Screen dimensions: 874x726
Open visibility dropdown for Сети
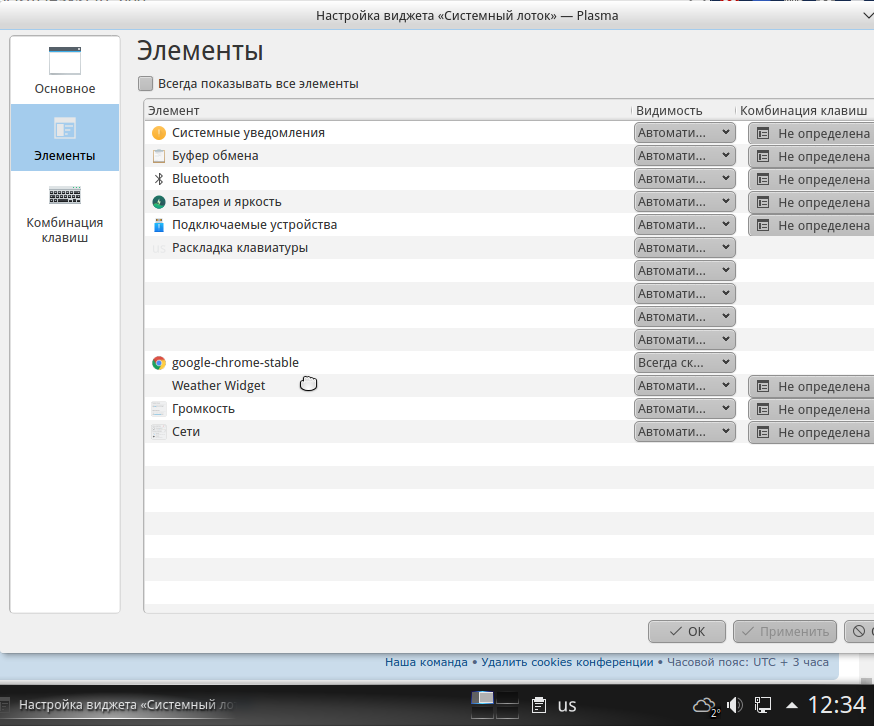[x=684, y=432]
